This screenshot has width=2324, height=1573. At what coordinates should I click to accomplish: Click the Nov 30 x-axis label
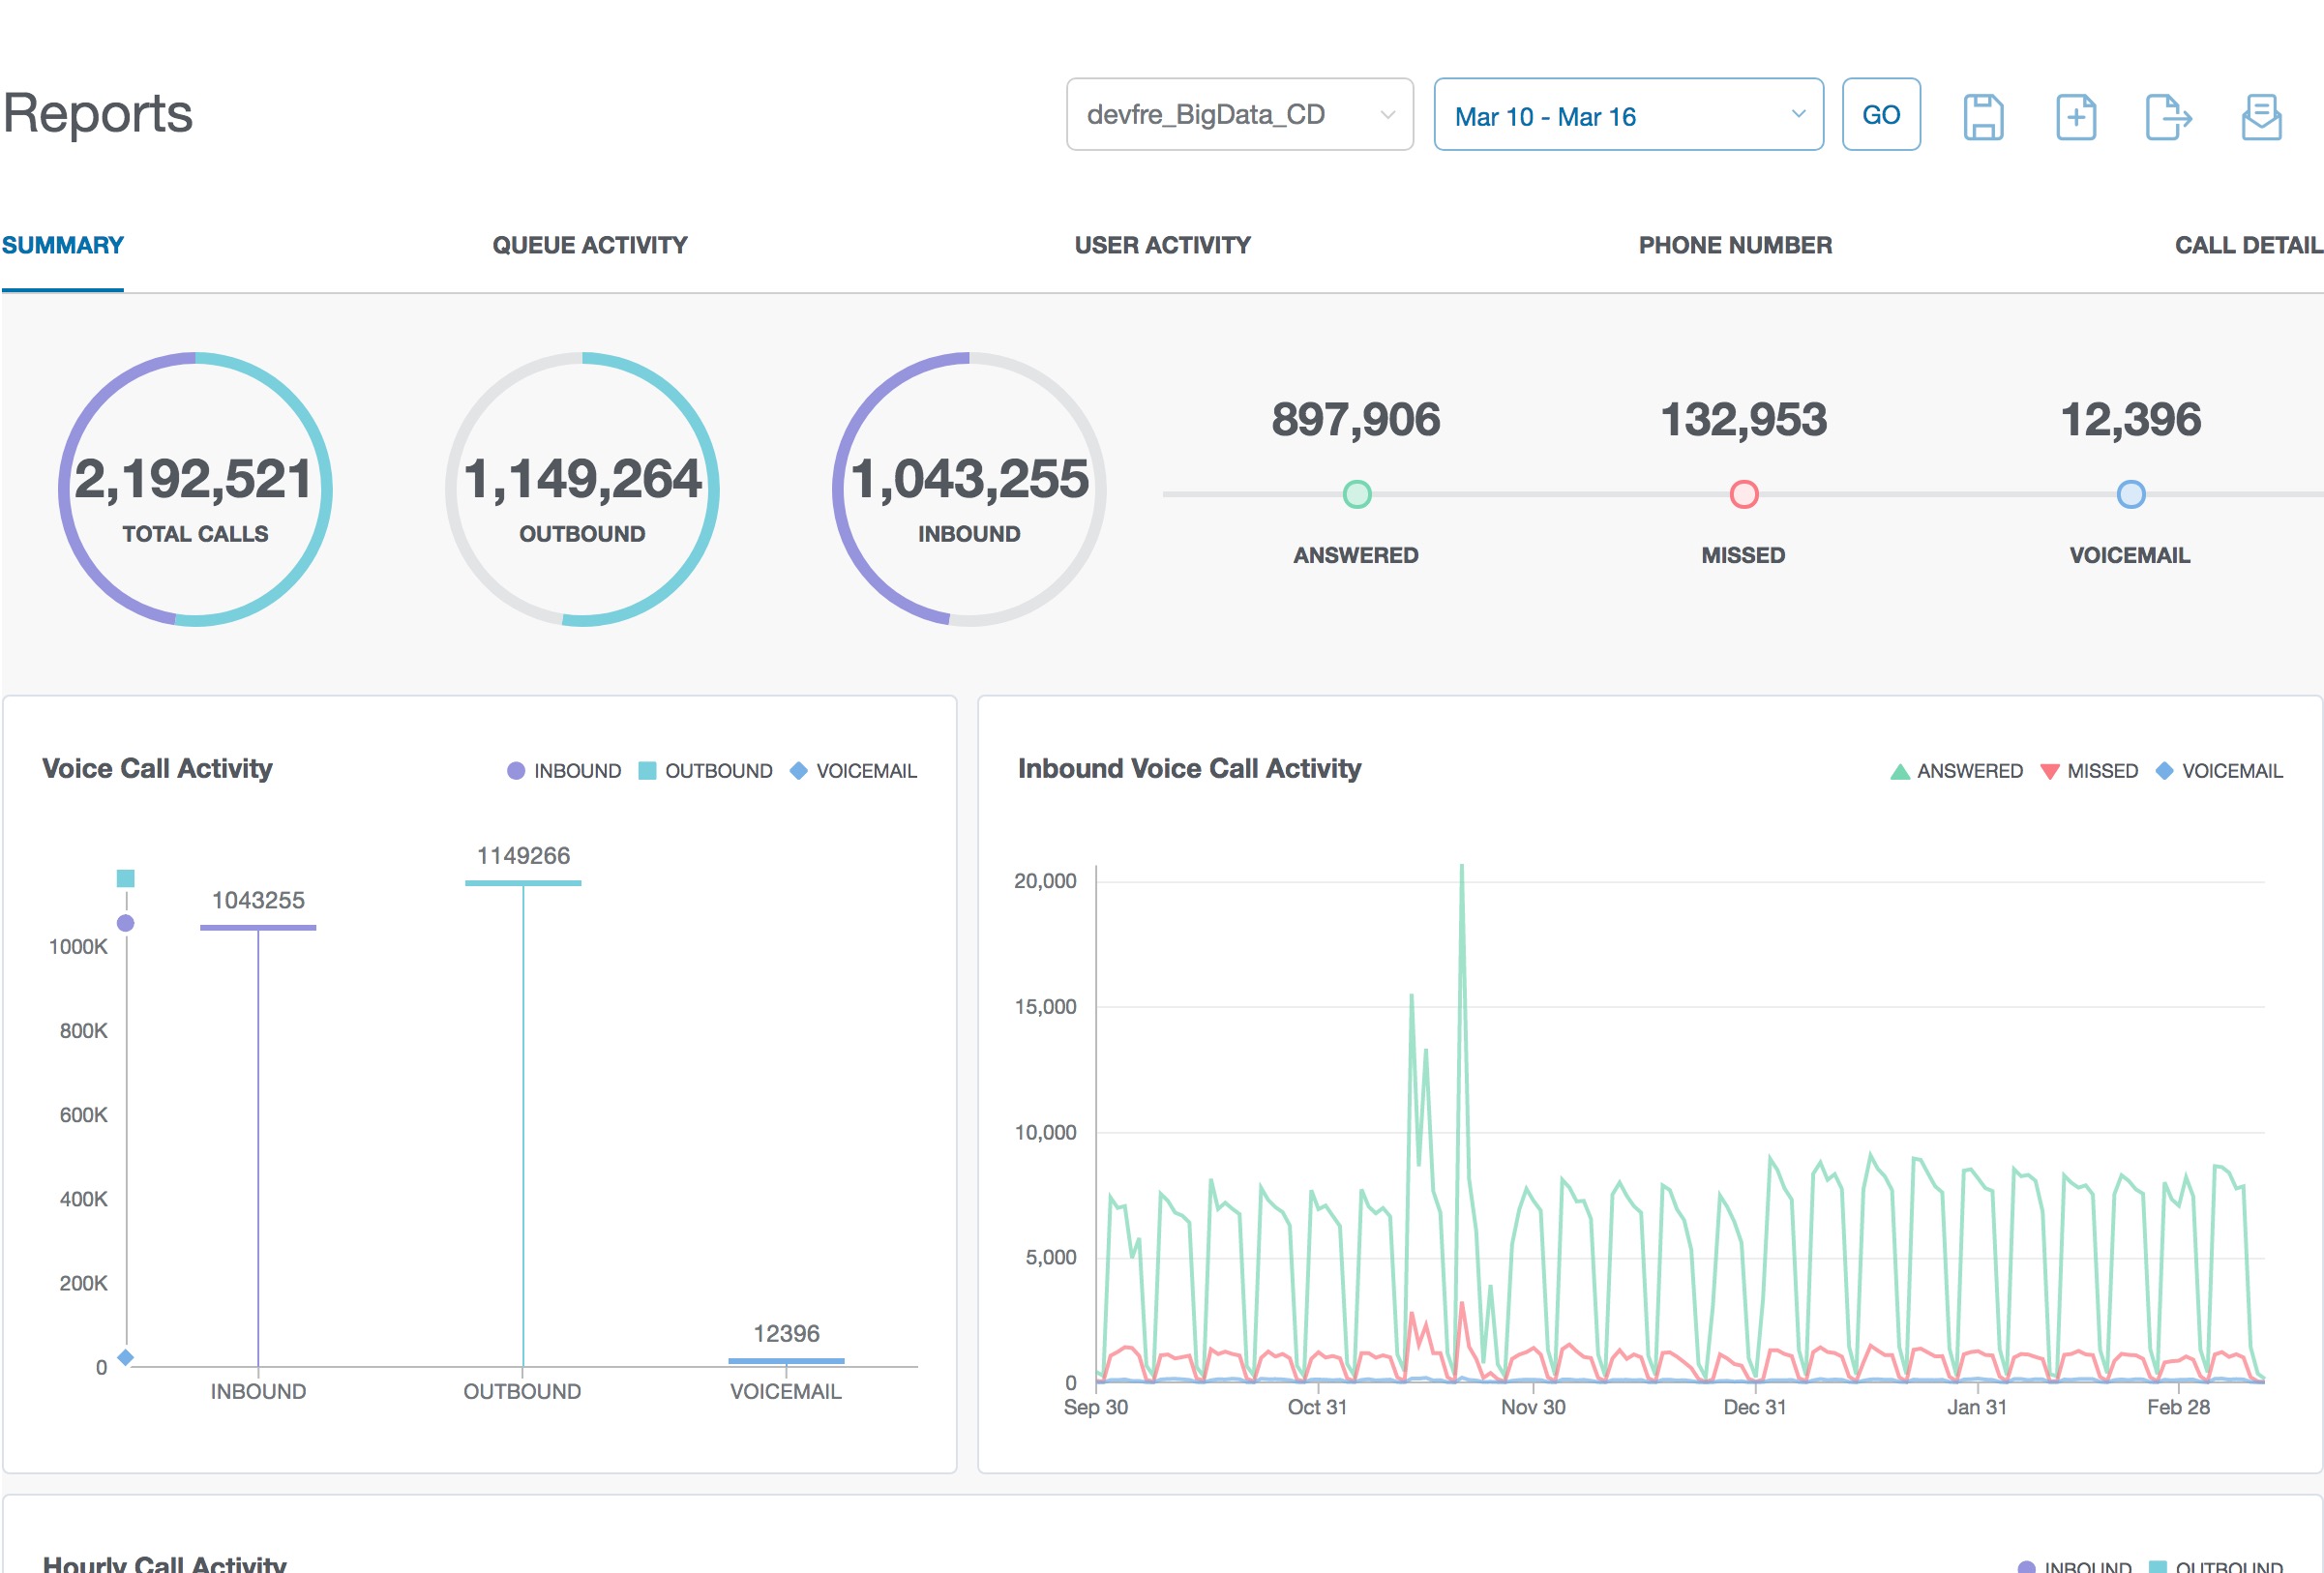coord(1533,1407)
